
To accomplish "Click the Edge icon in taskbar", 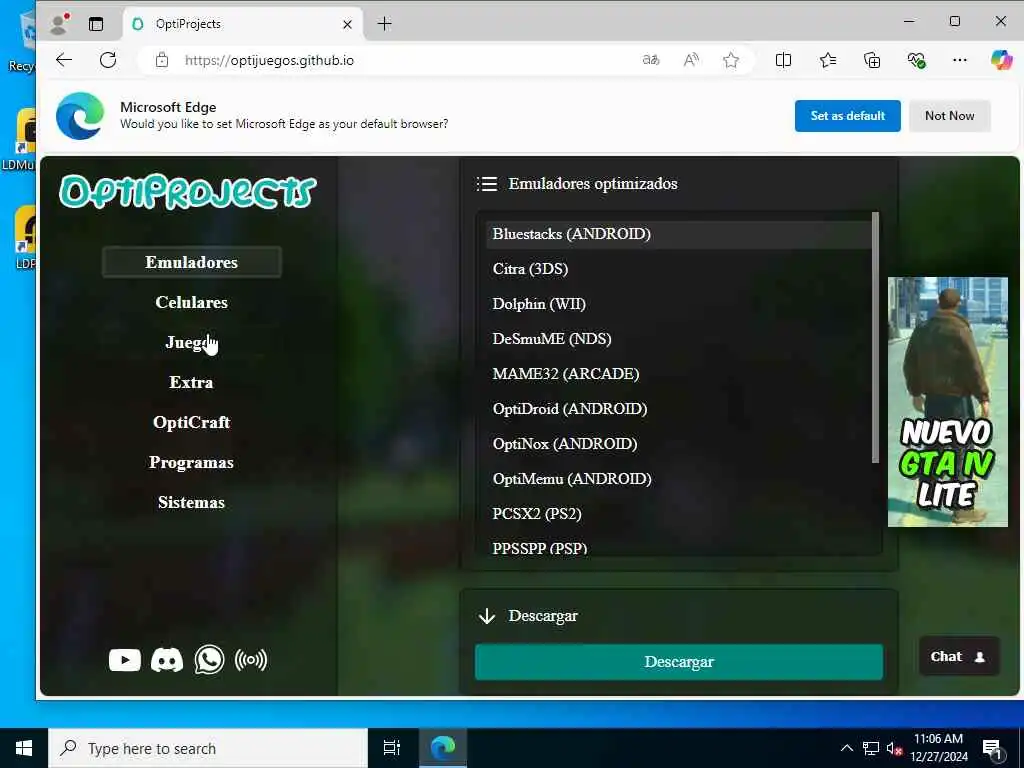I will coord(442,748).
